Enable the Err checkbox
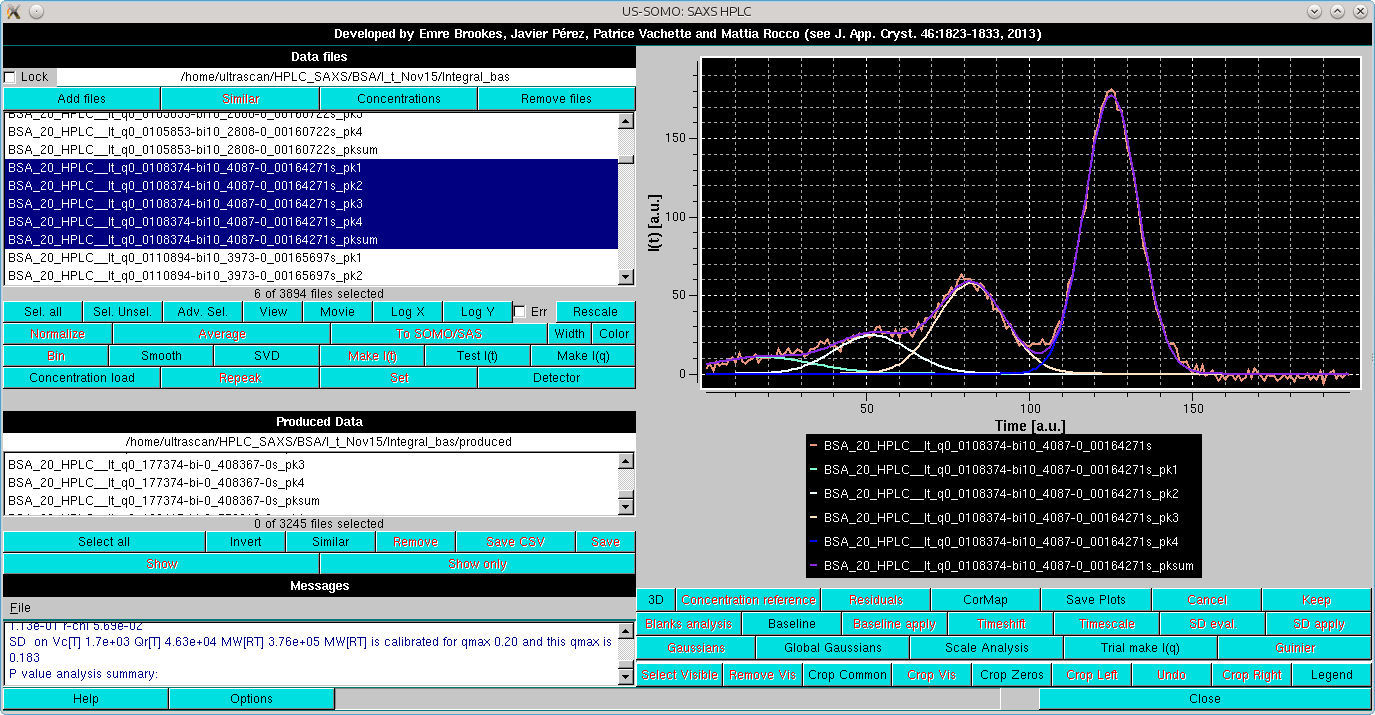This screenshot has width=1375, height=715. click(x=519, y=312)
